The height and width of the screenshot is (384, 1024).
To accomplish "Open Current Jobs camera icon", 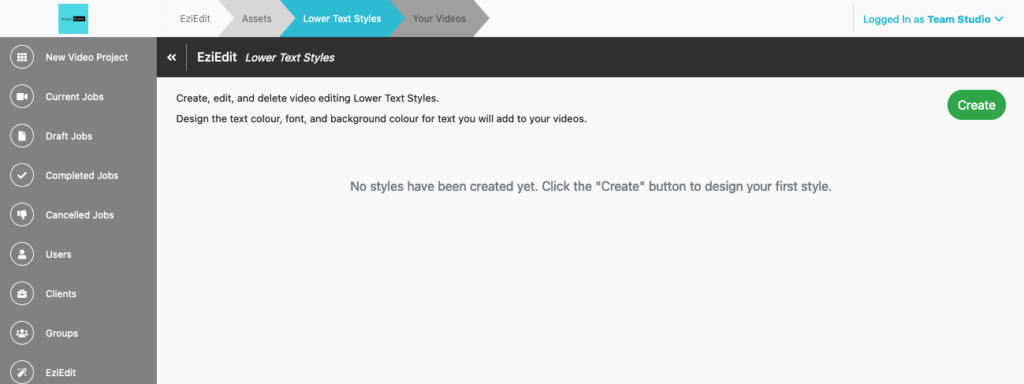I will pos(22,97).
